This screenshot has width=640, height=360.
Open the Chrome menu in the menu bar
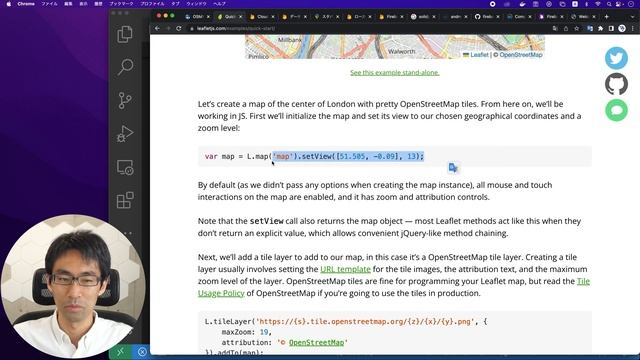[x=26, y=4]
